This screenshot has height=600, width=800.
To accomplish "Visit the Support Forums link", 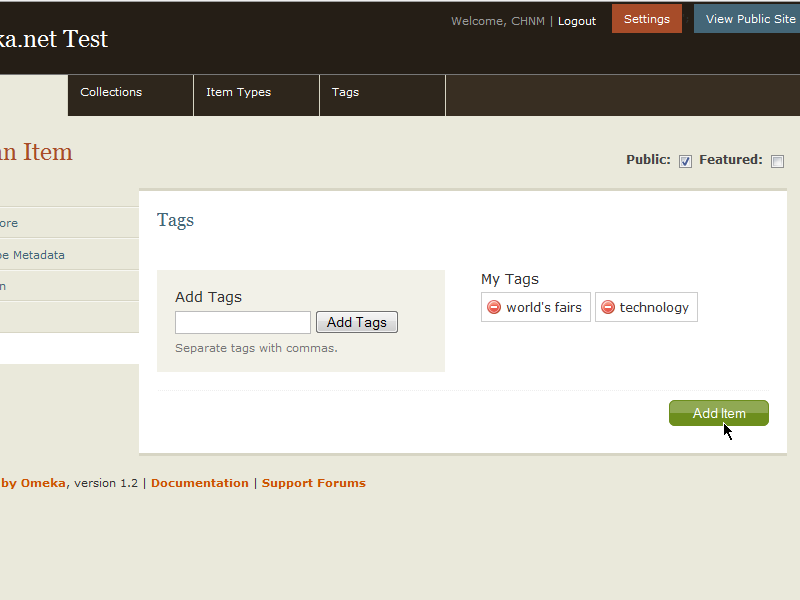I will pyautogui.click(x=314, y=483).
